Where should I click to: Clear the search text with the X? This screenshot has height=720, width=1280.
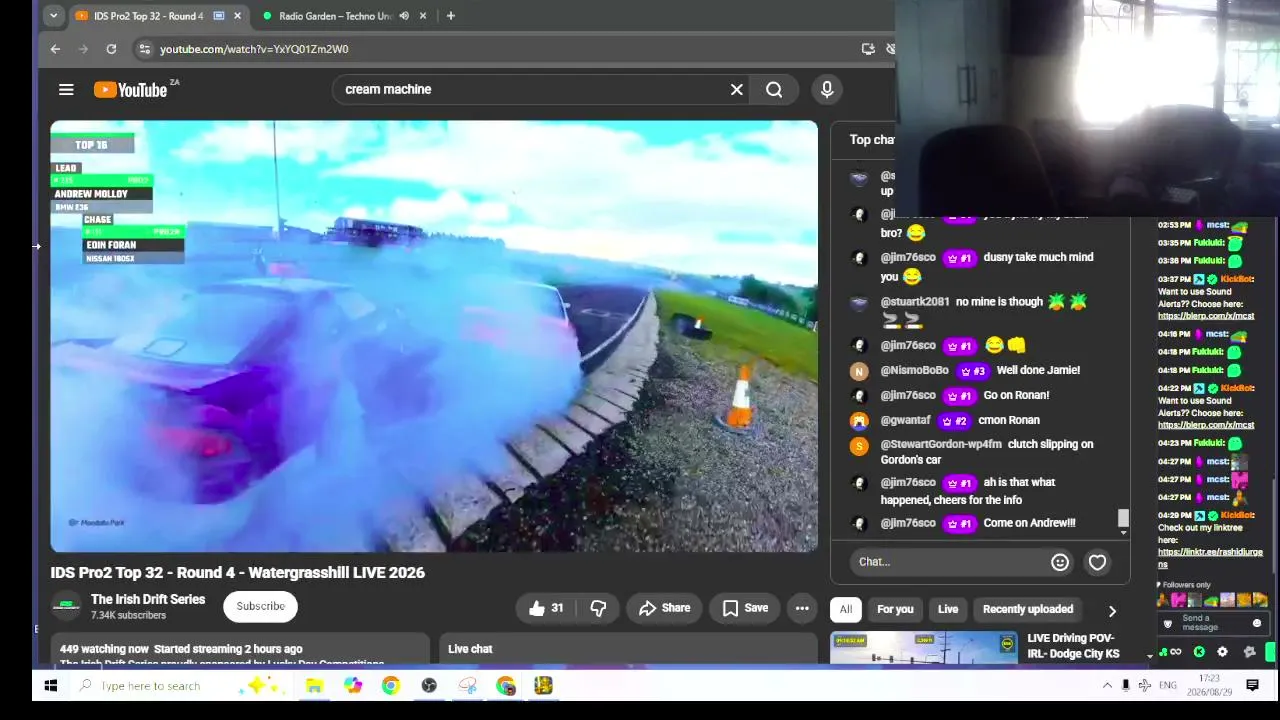click(x=737, y=90)
